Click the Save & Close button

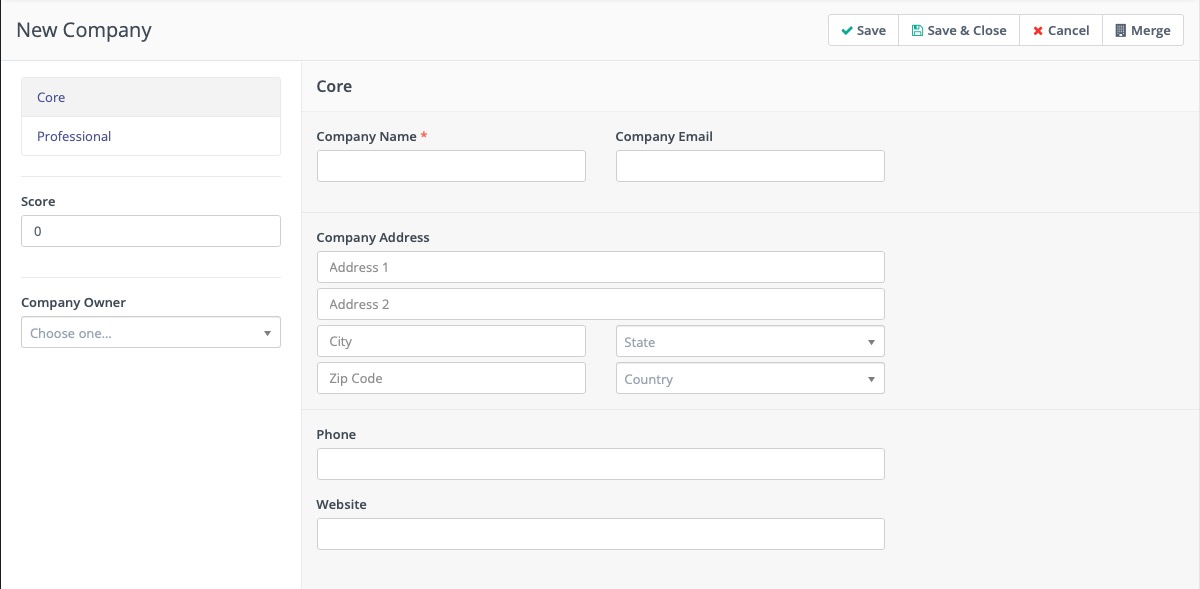(958, 30)
